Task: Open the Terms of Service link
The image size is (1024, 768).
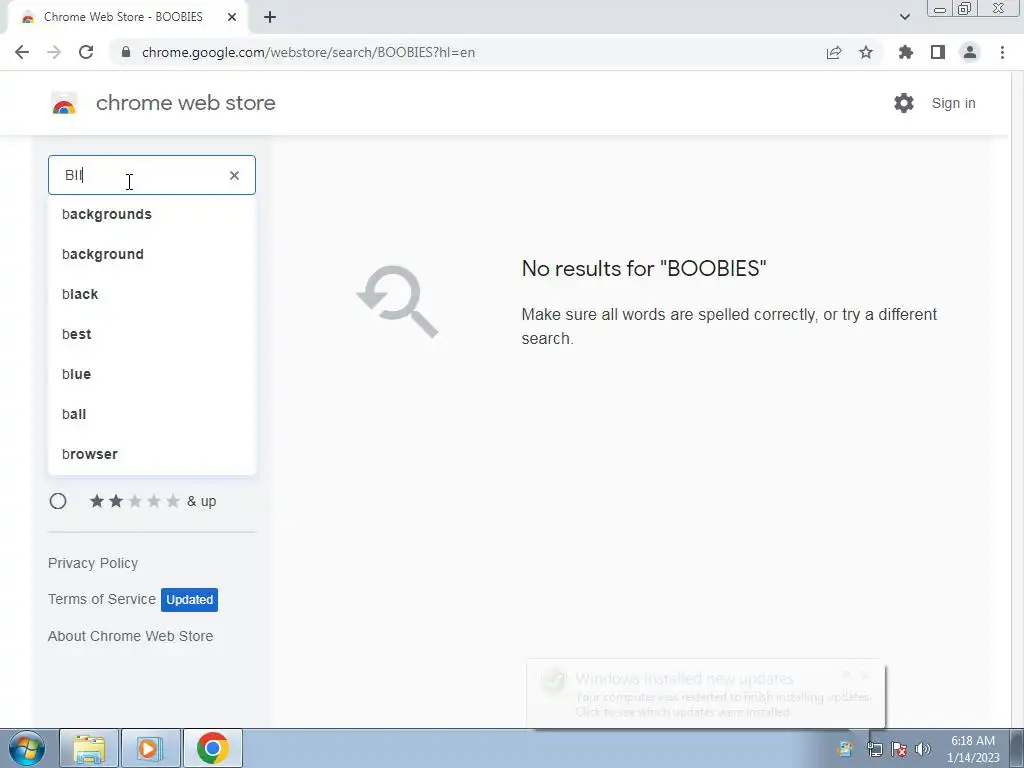Action: [102, 599]
